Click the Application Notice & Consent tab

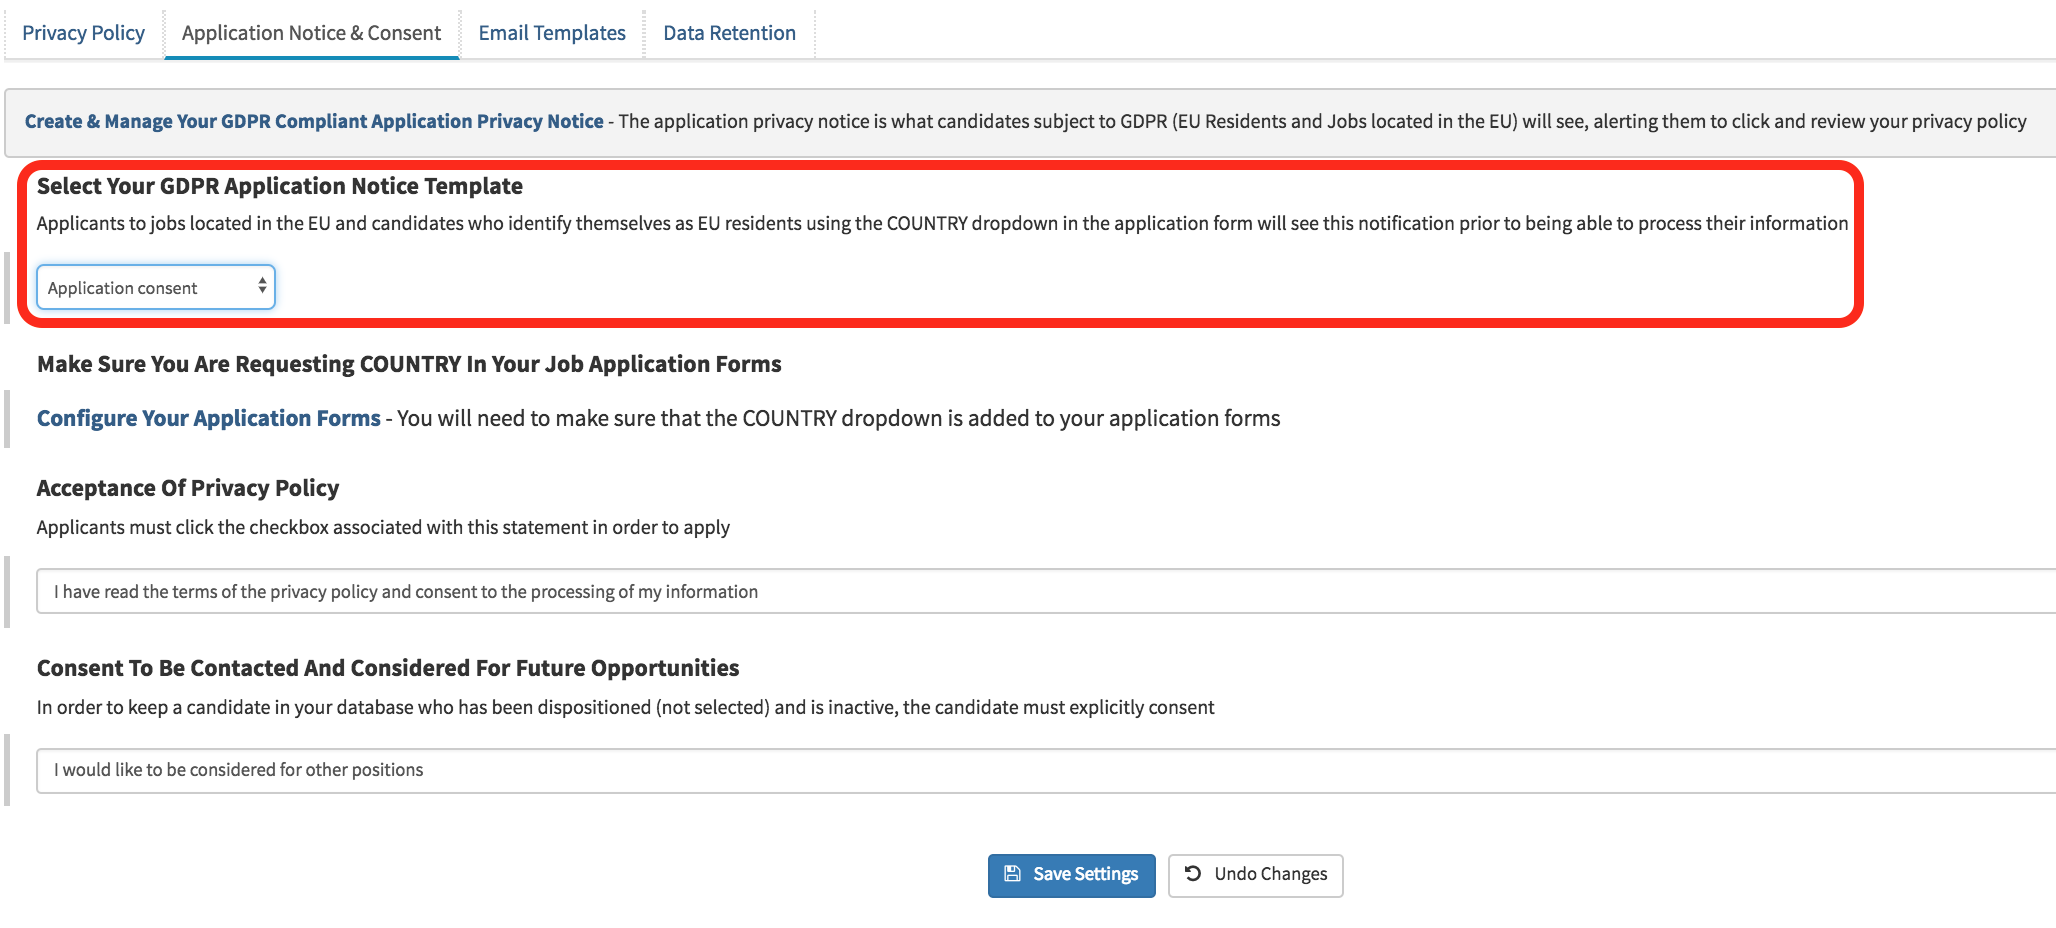coord(311,32)
